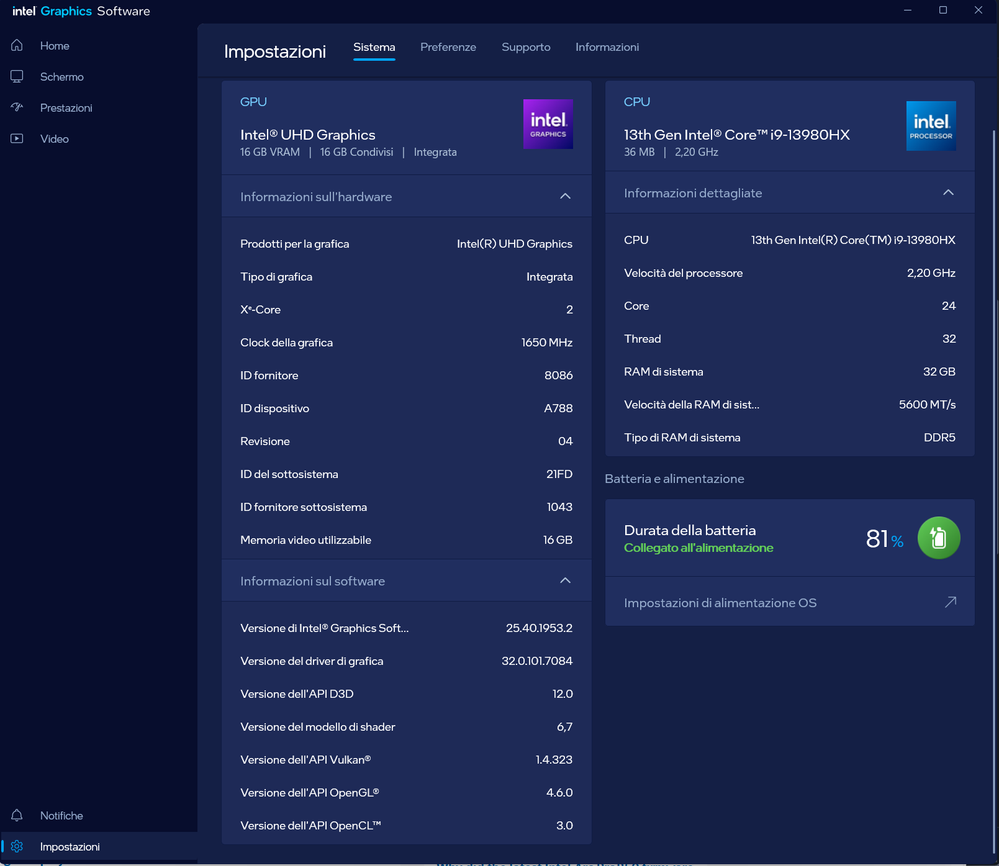999x866 pixels.
Task: Click the Batteria e alimentazione heading
Action: click(x=674, y=479)
